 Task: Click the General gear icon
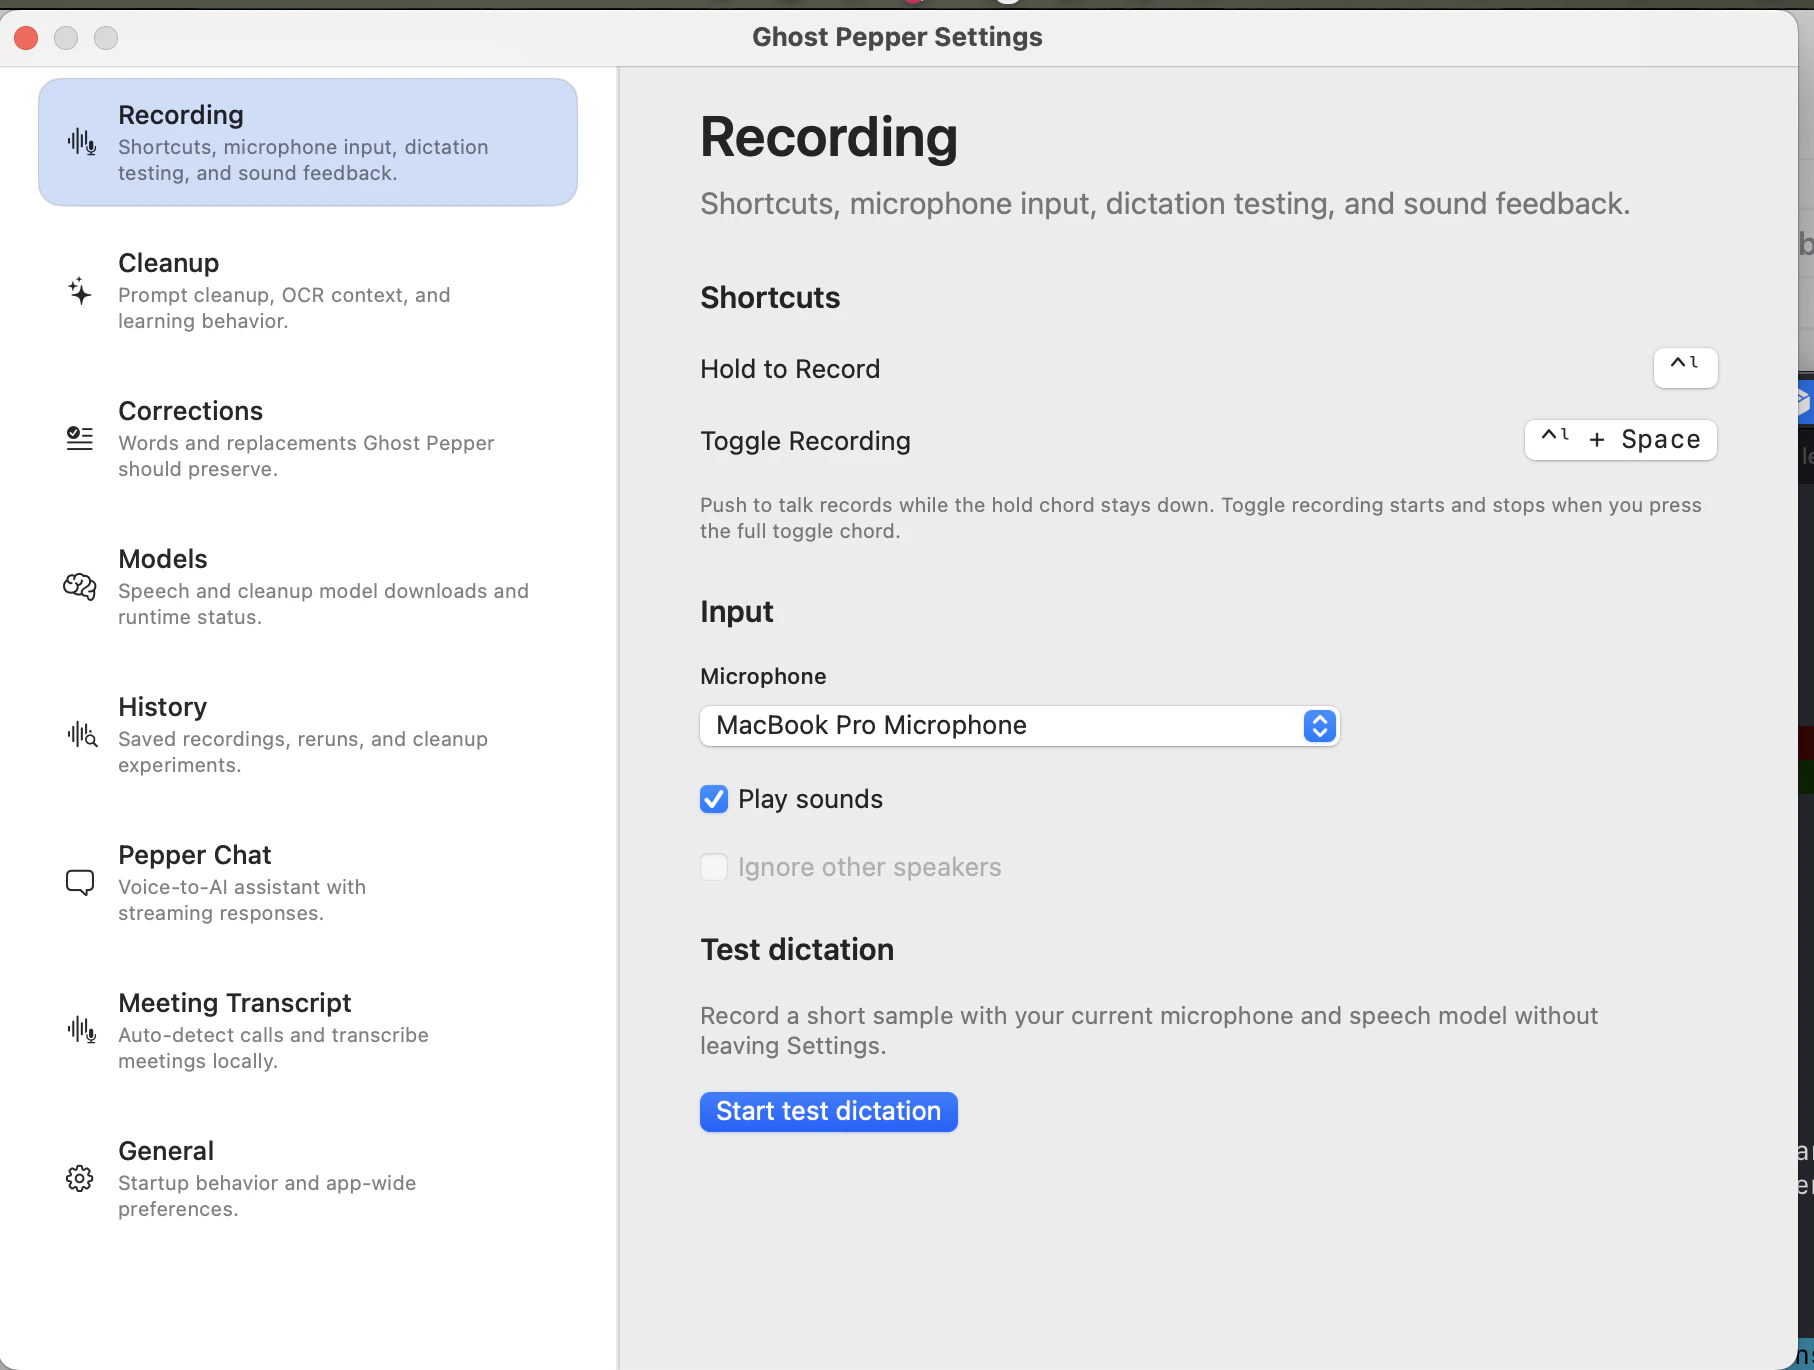pos(80,1178)
